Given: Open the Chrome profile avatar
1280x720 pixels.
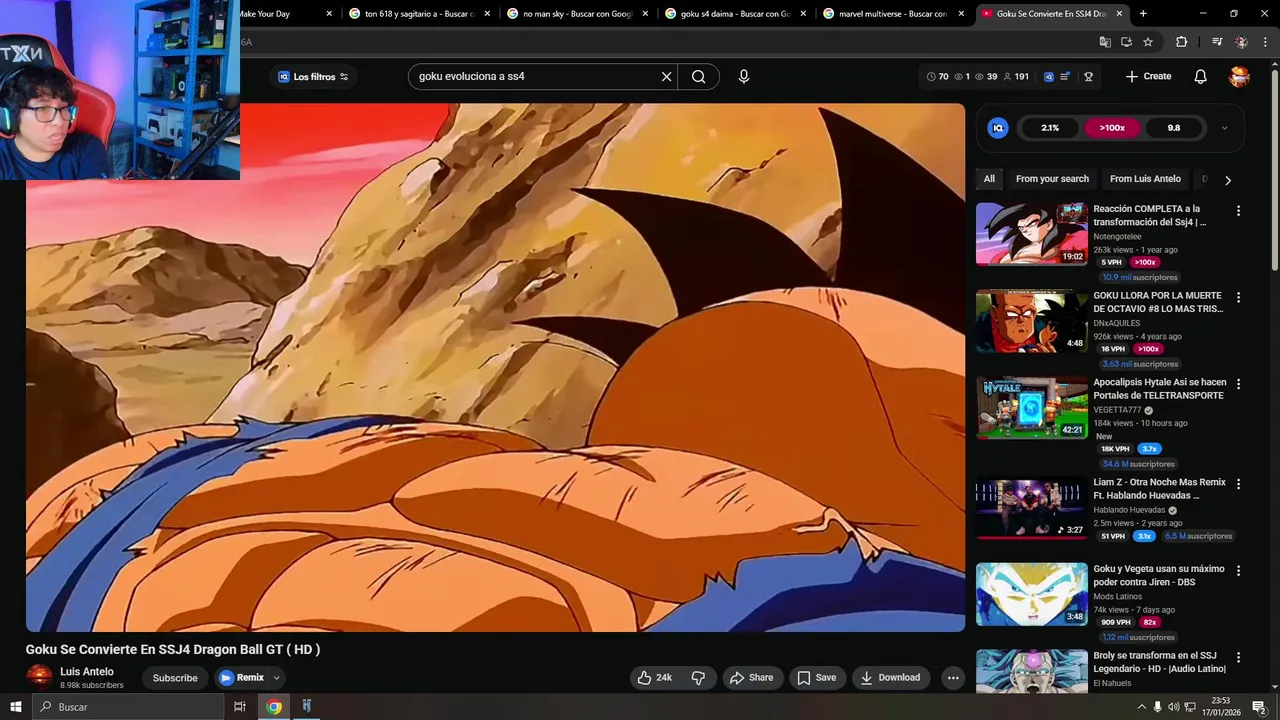Looking at the screenshot, I should tap(1241, 42).
